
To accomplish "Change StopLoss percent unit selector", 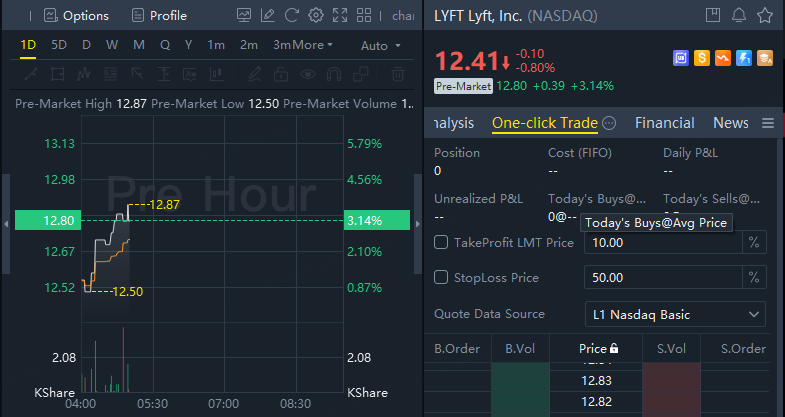I will click(754, 277).
